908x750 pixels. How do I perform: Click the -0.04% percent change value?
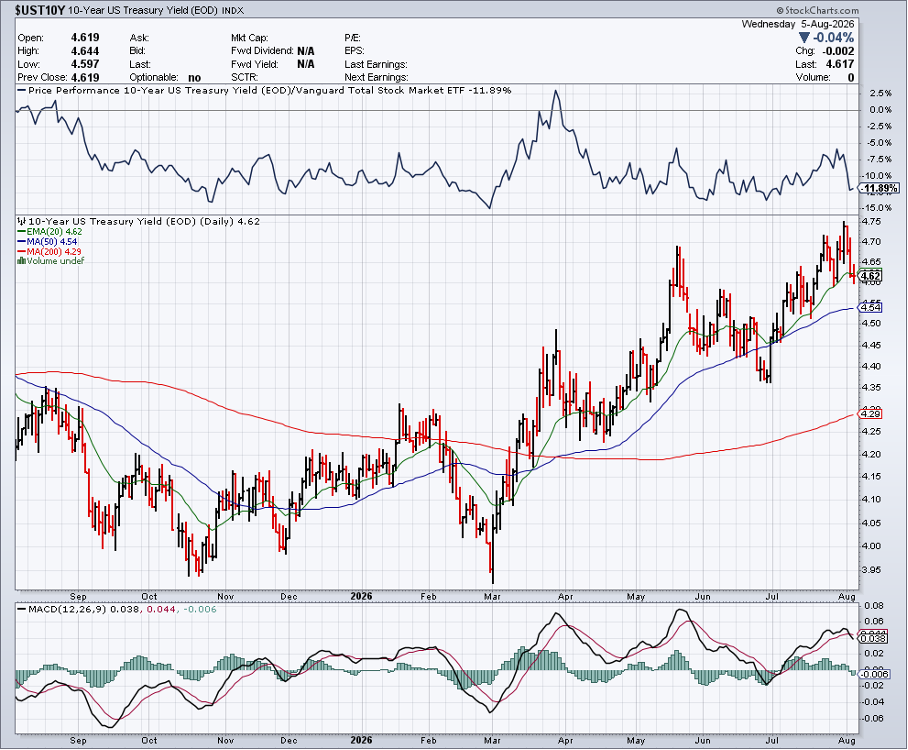(x=833, y=38)
